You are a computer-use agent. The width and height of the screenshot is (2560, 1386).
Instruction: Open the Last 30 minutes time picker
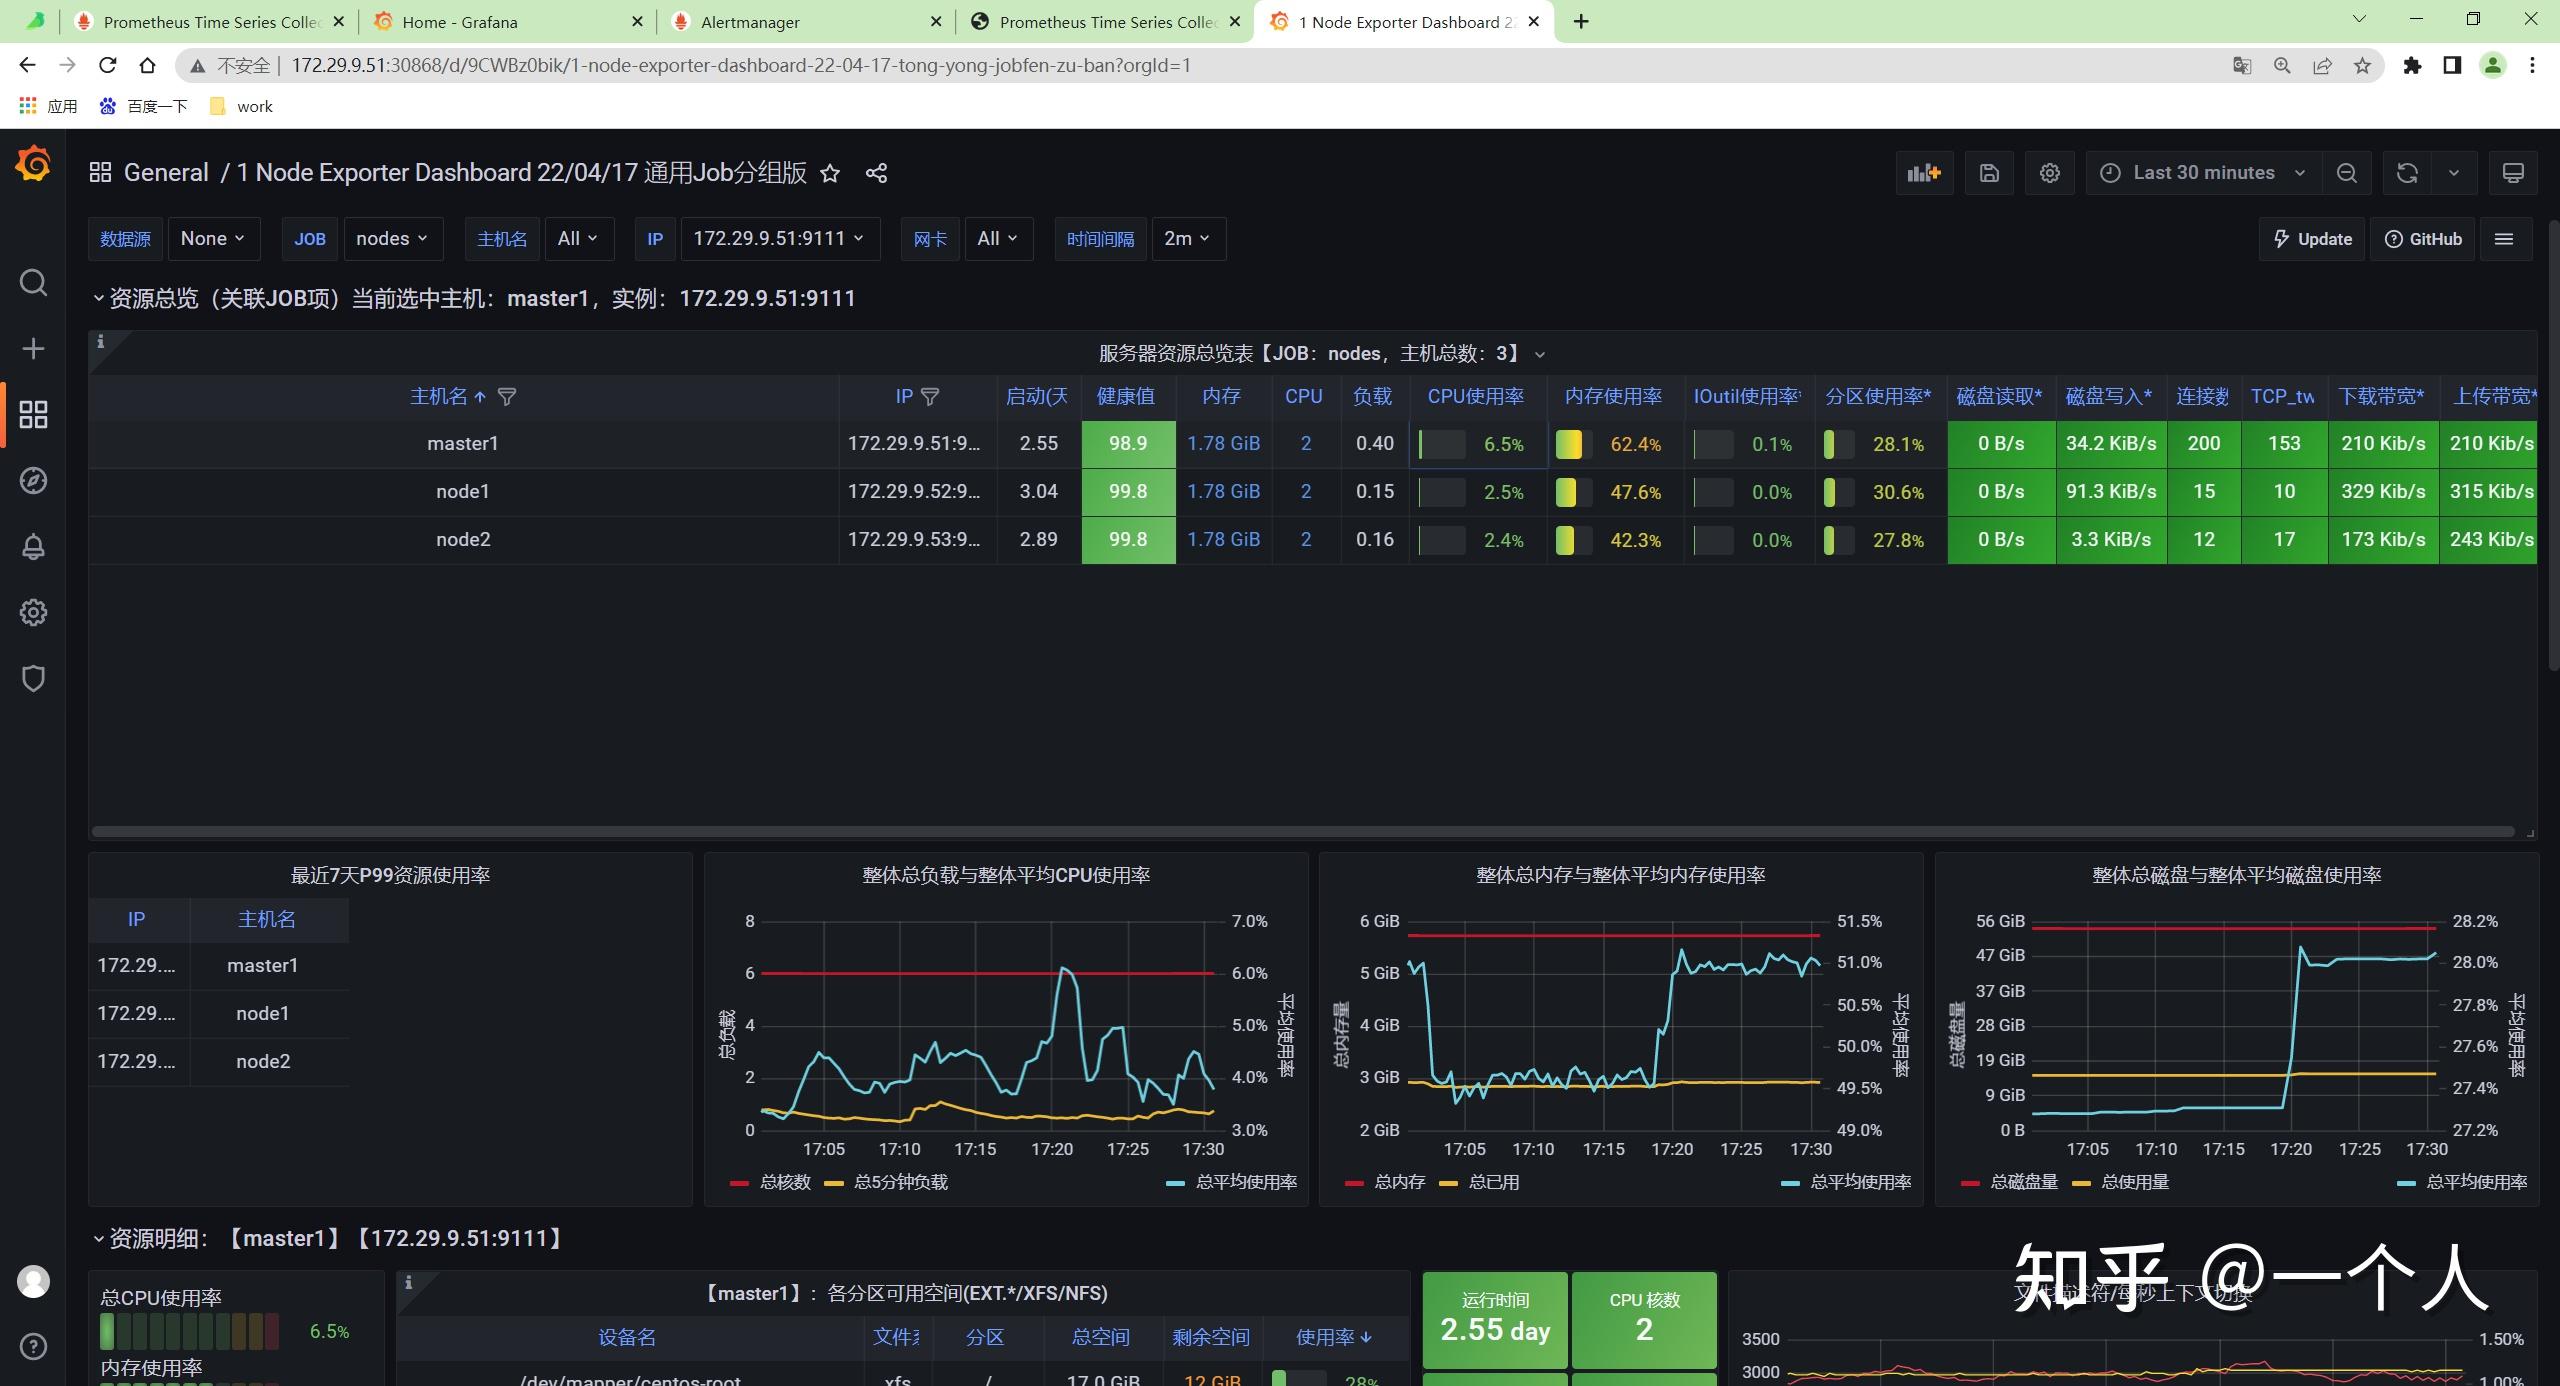pos(2203,173)
